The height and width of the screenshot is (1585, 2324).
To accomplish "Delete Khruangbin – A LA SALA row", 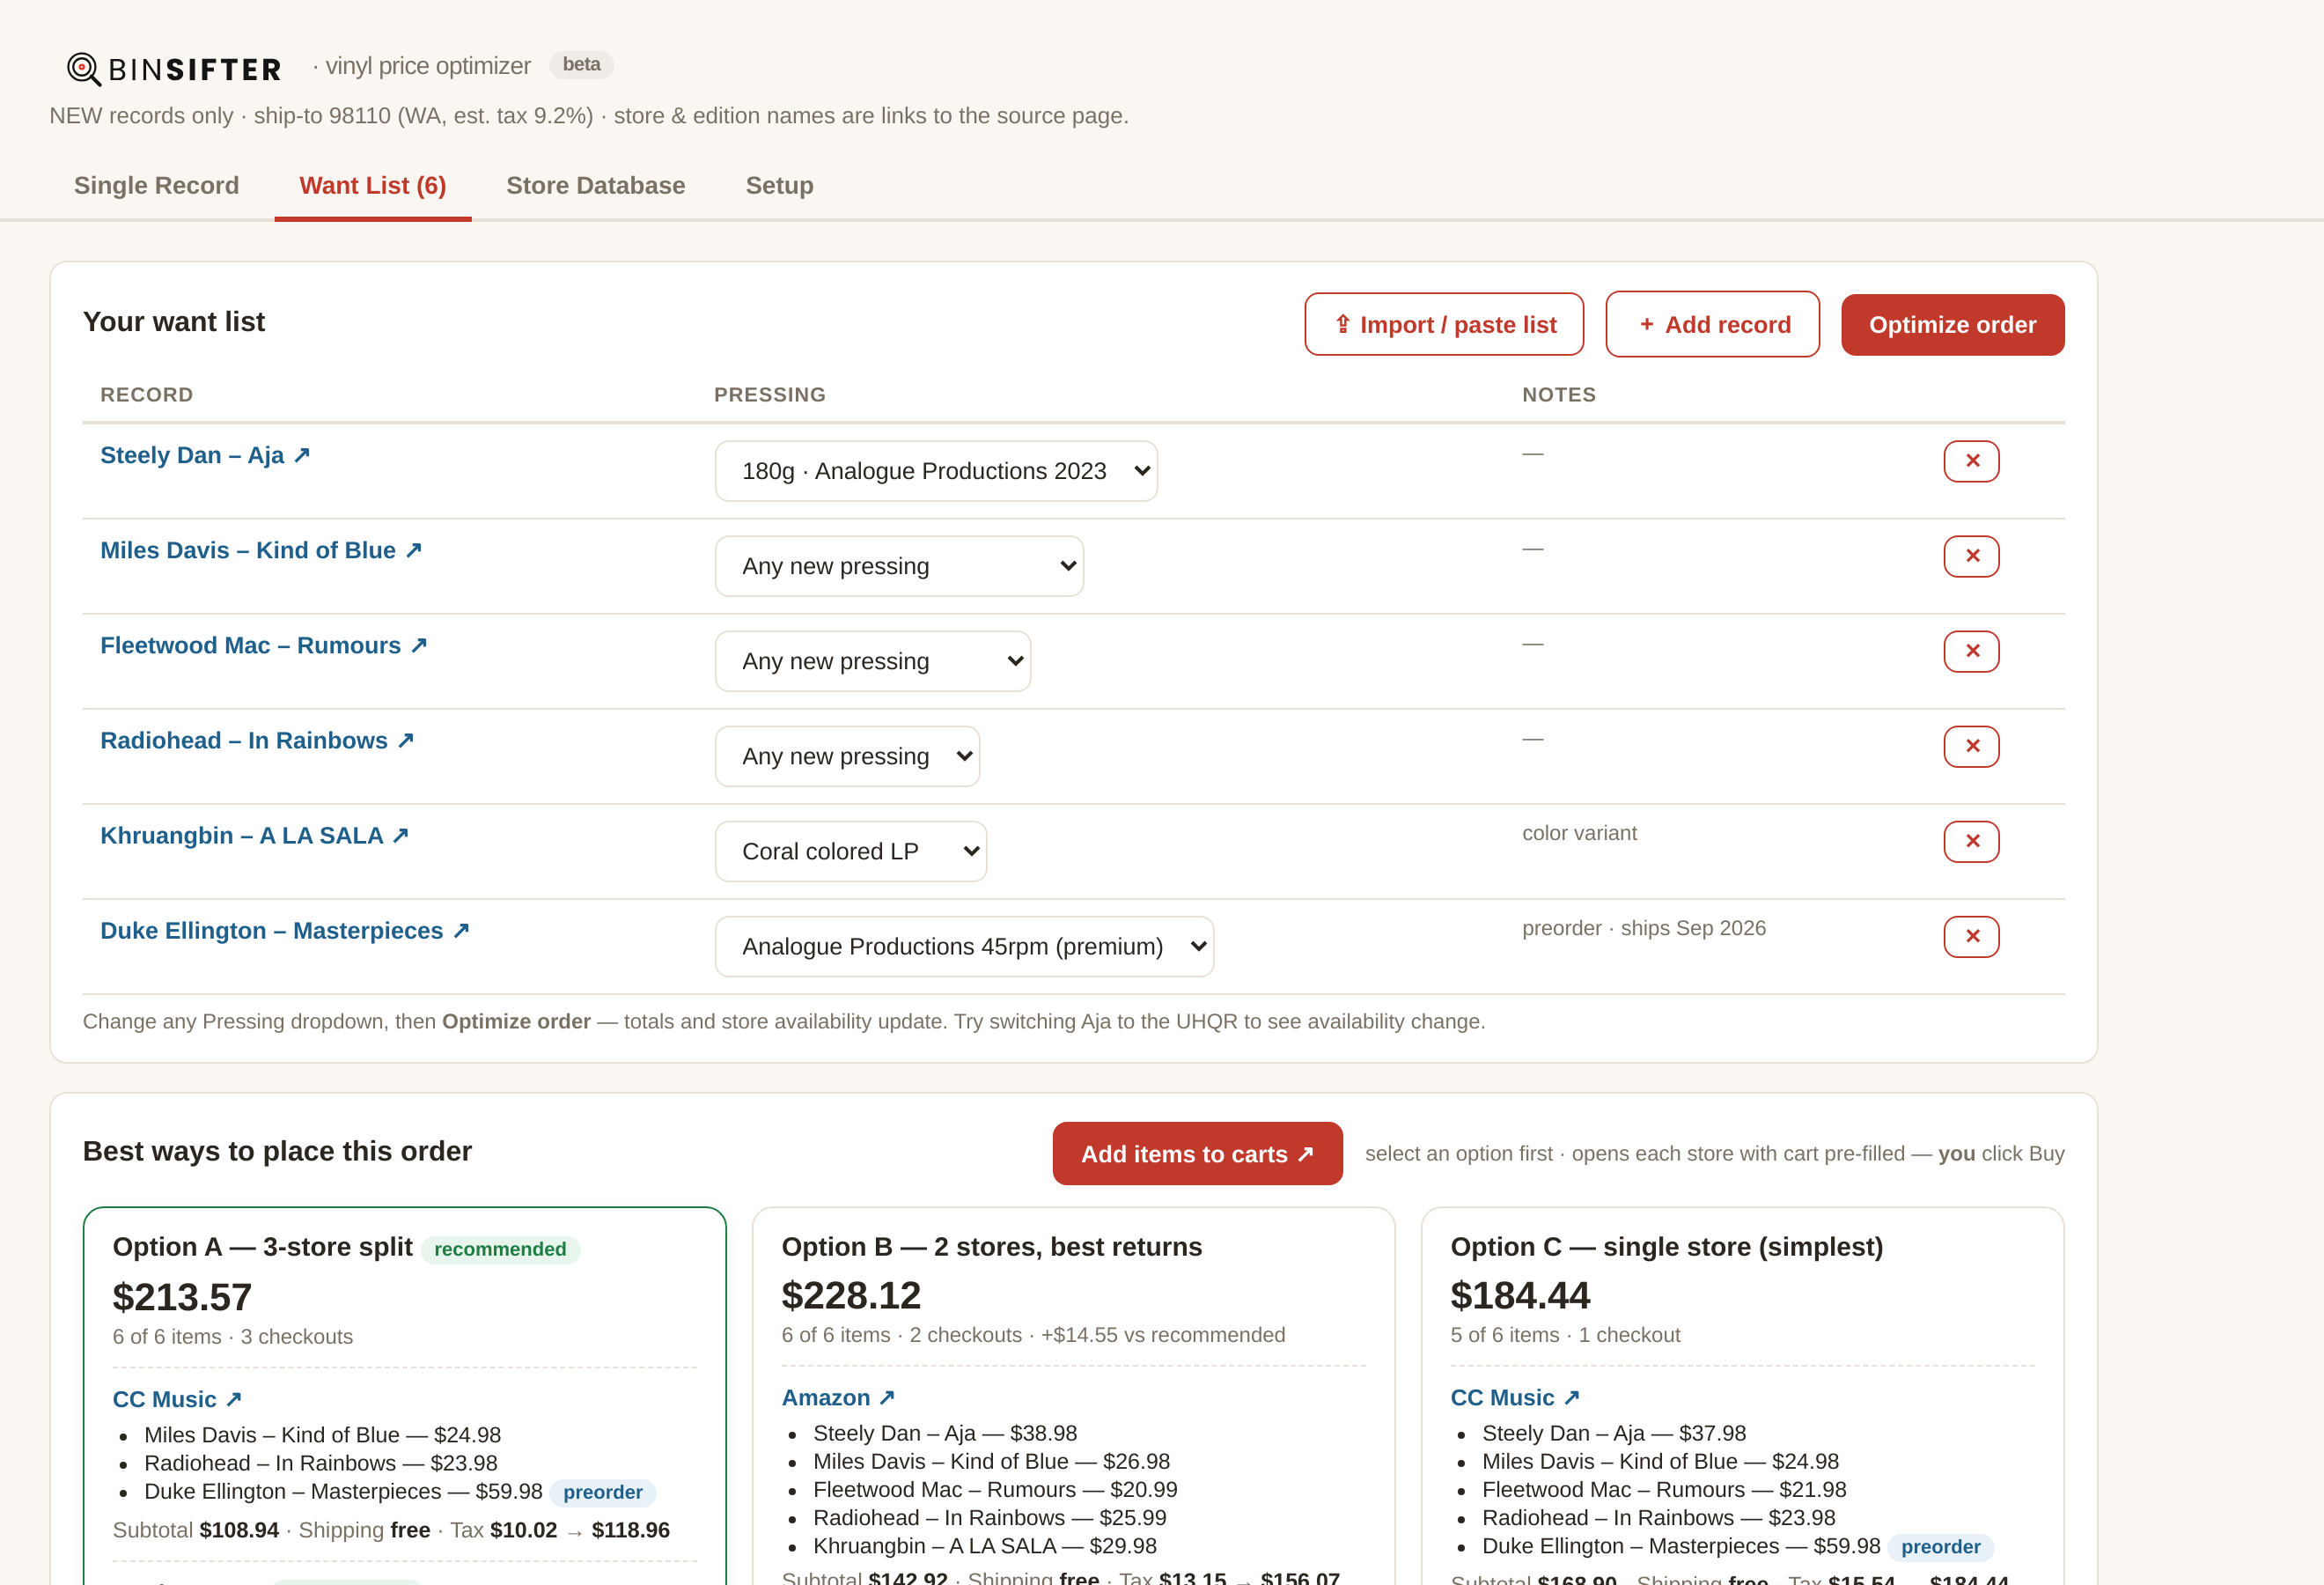I will pyautogui.click(x=1971, y=841).
